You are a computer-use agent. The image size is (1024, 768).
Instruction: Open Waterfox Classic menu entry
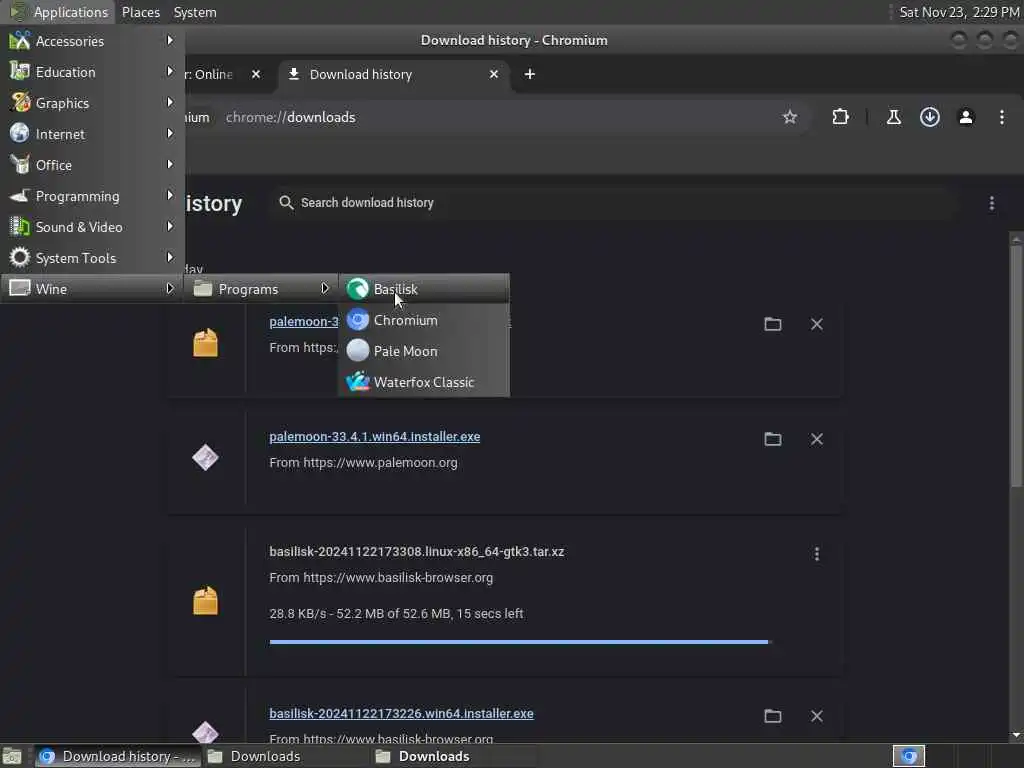[x=423, y=382]
